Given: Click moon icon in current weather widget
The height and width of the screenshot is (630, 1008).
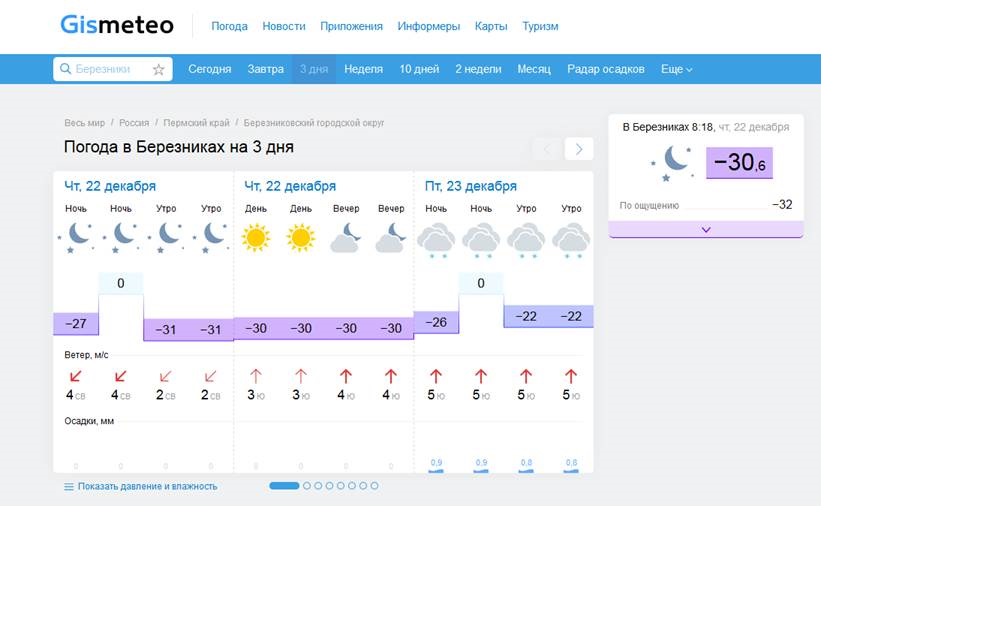Looking at the screenshot, I should 676,161.
